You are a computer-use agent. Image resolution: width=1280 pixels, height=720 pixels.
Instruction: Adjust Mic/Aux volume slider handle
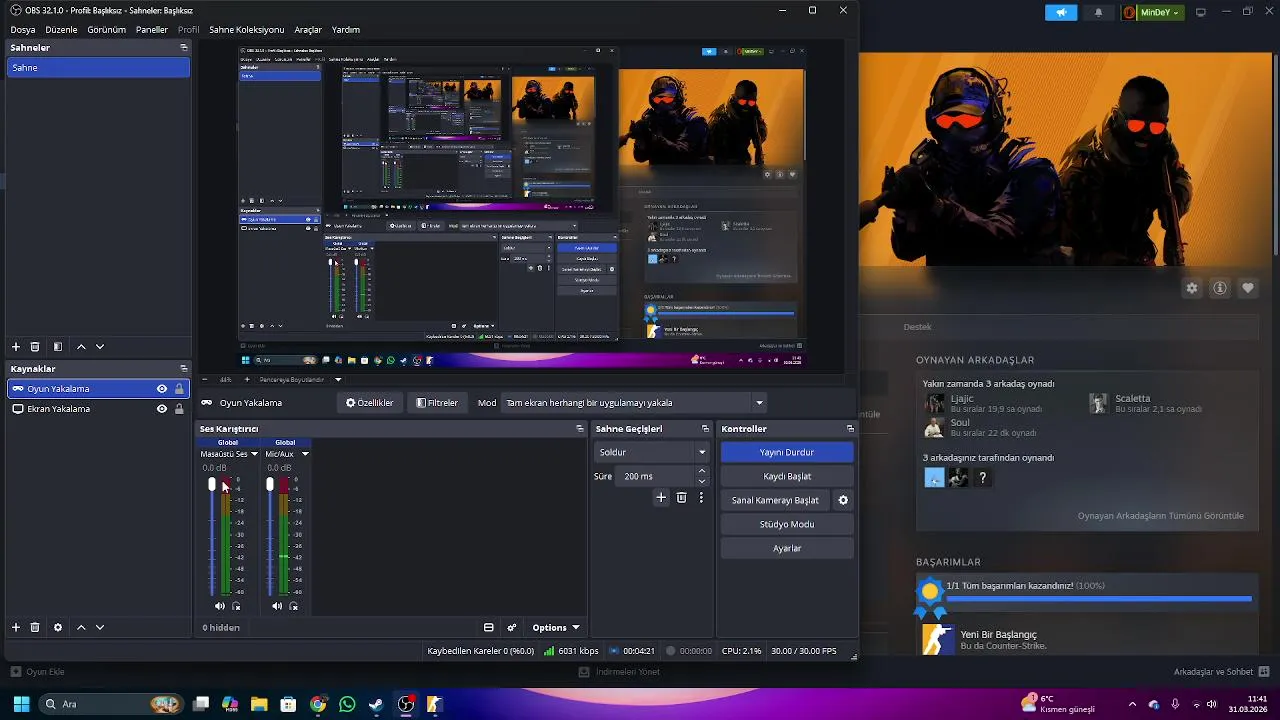(x=270, y=484)
